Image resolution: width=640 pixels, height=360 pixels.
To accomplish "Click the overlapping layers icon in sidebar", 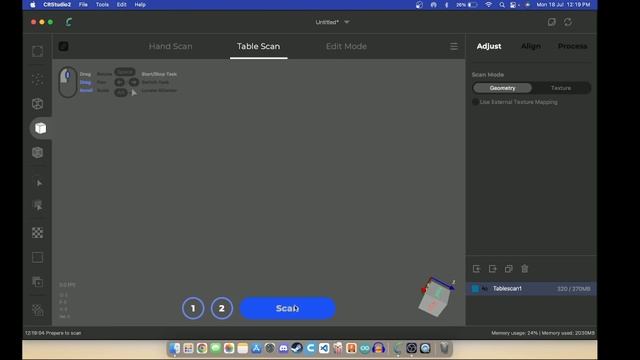I will click(38, 282).
